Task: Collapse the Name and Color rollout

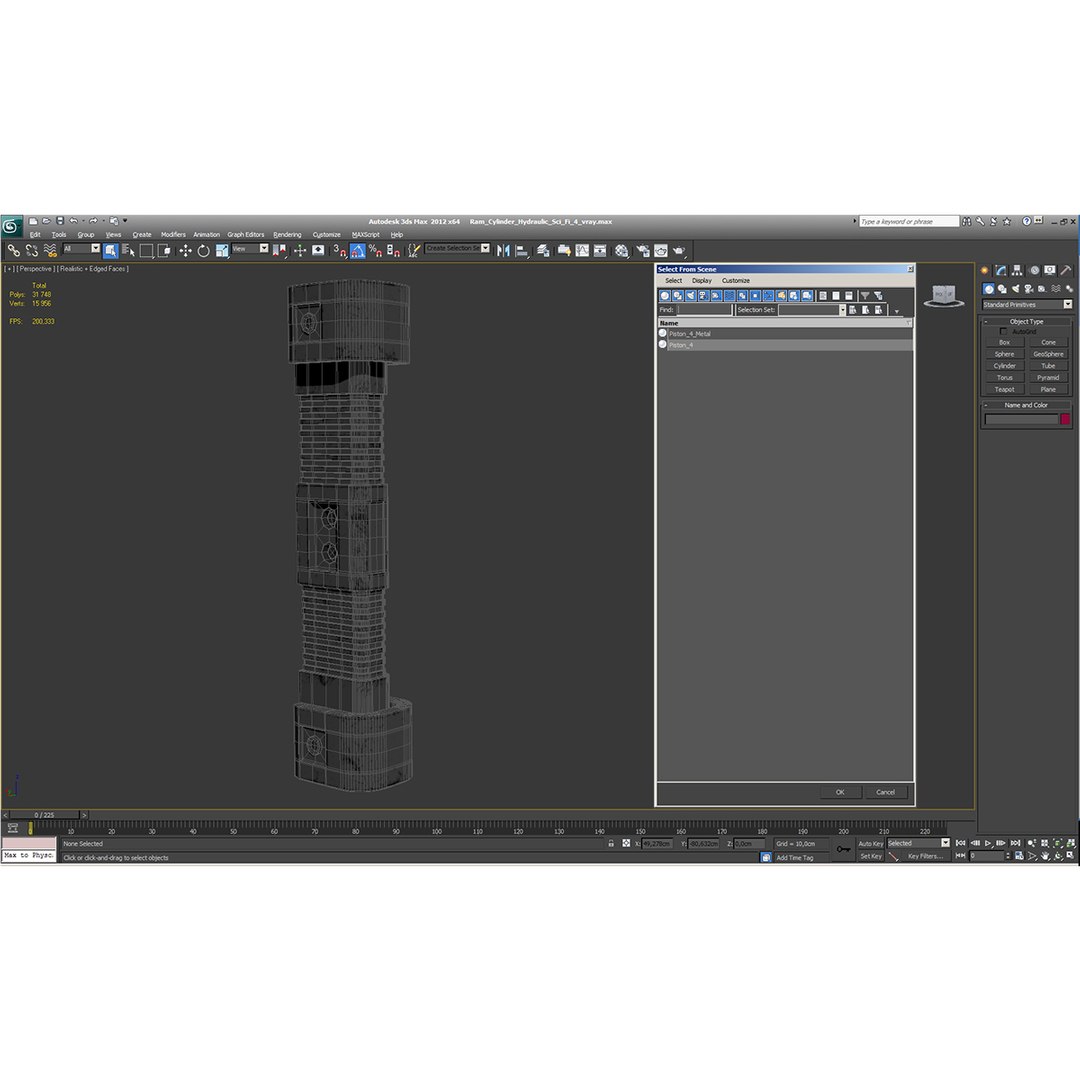Action: coord(1026,405)
